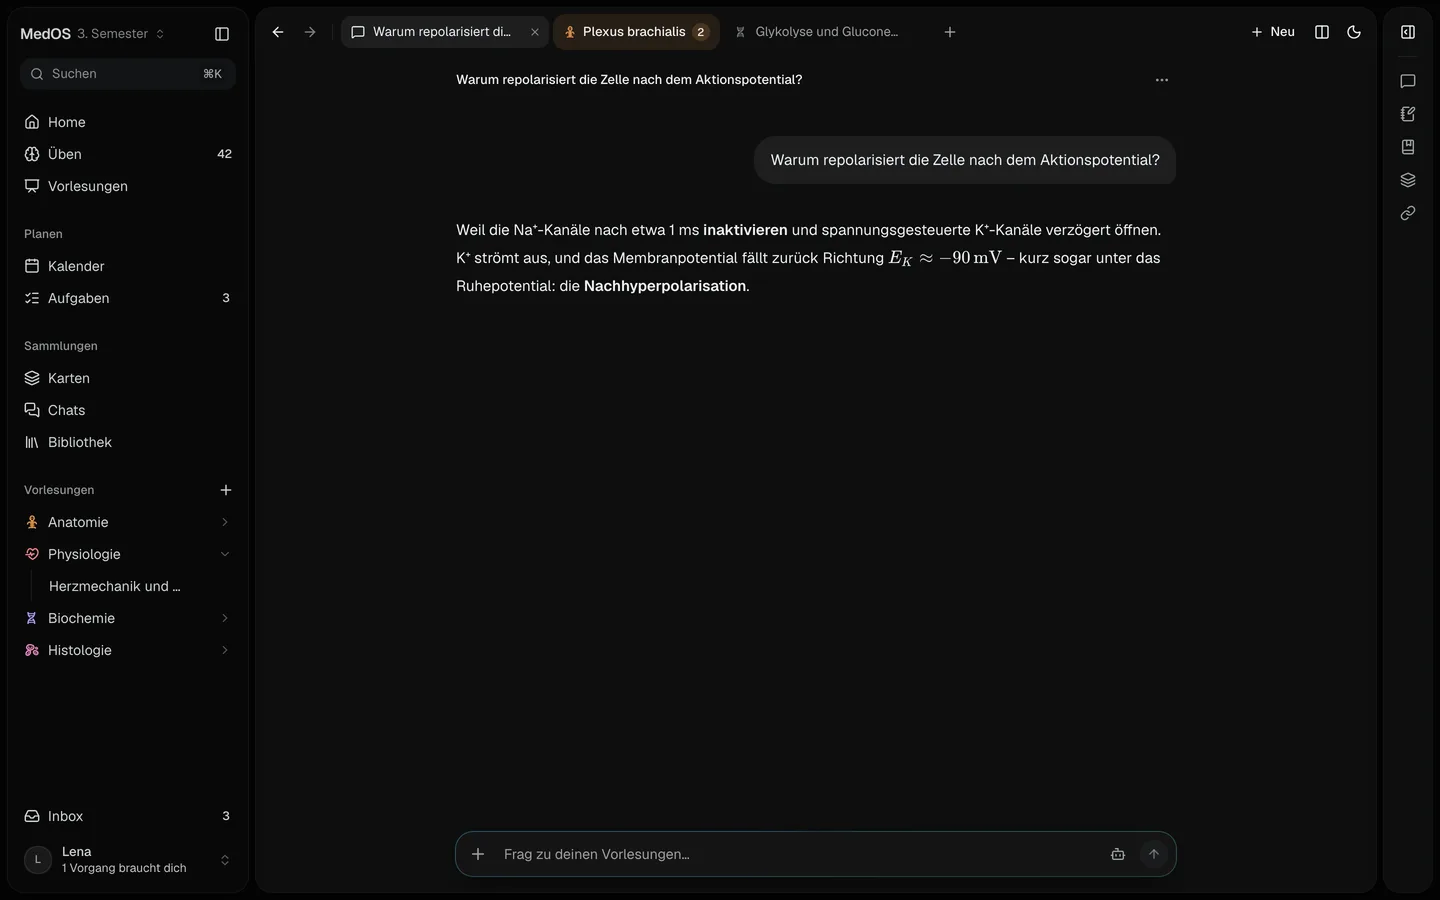Click the Neu button

click(x=1273, y=32)
